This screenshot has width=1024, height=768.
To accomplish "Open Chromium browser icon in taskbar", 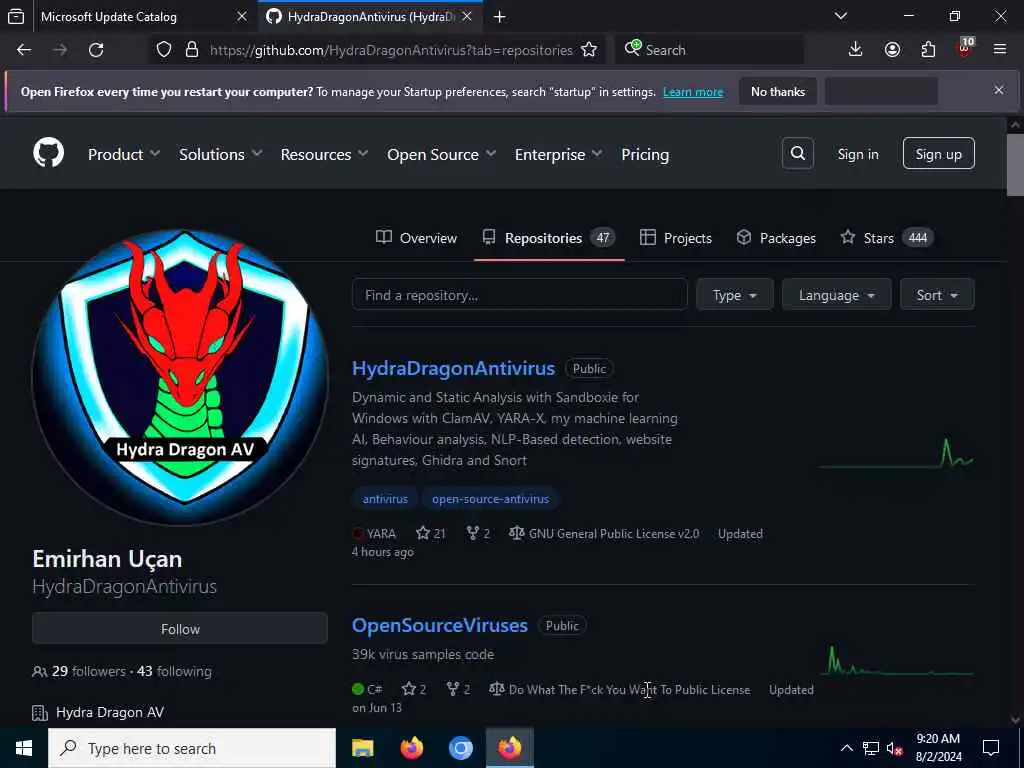I will (x=460, y=748).
